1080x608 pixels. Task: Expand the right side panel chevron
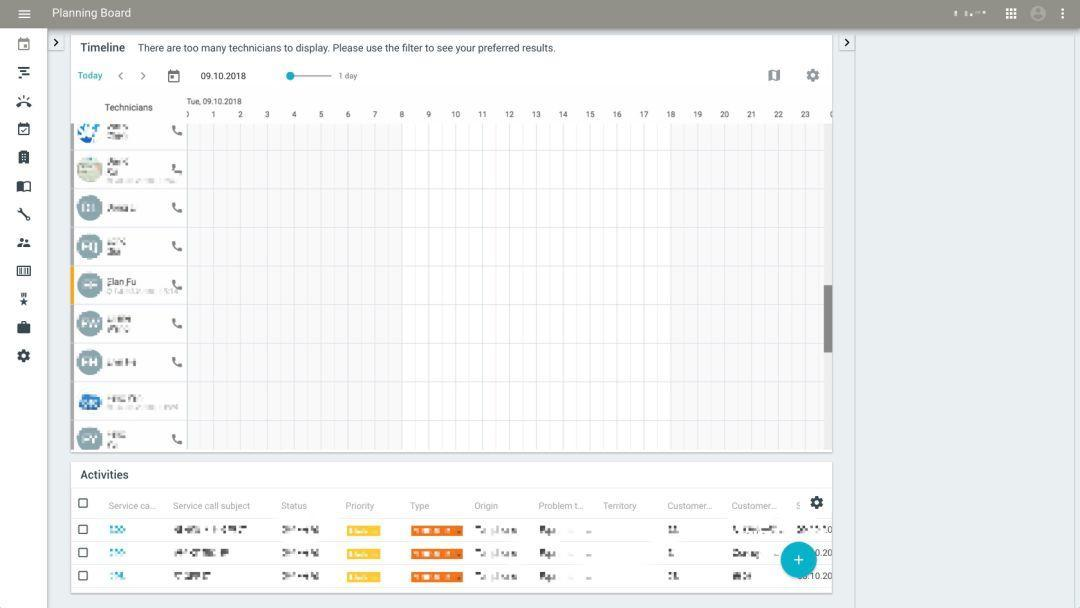point(847,43)
